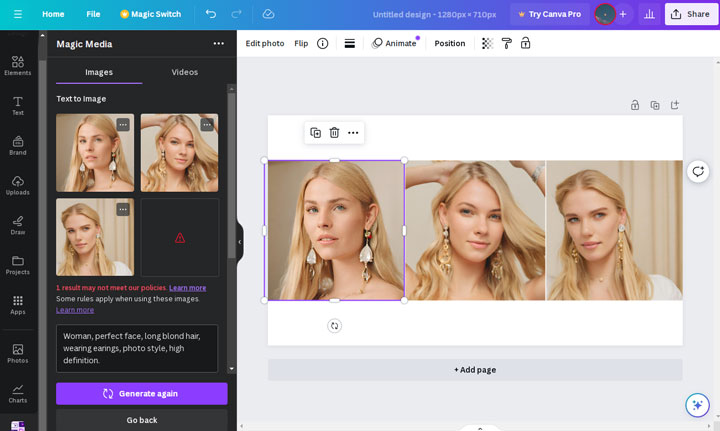Select second generated thumbnail with raised arm
The image size is (720, 431).
click(x=180, y=153)
